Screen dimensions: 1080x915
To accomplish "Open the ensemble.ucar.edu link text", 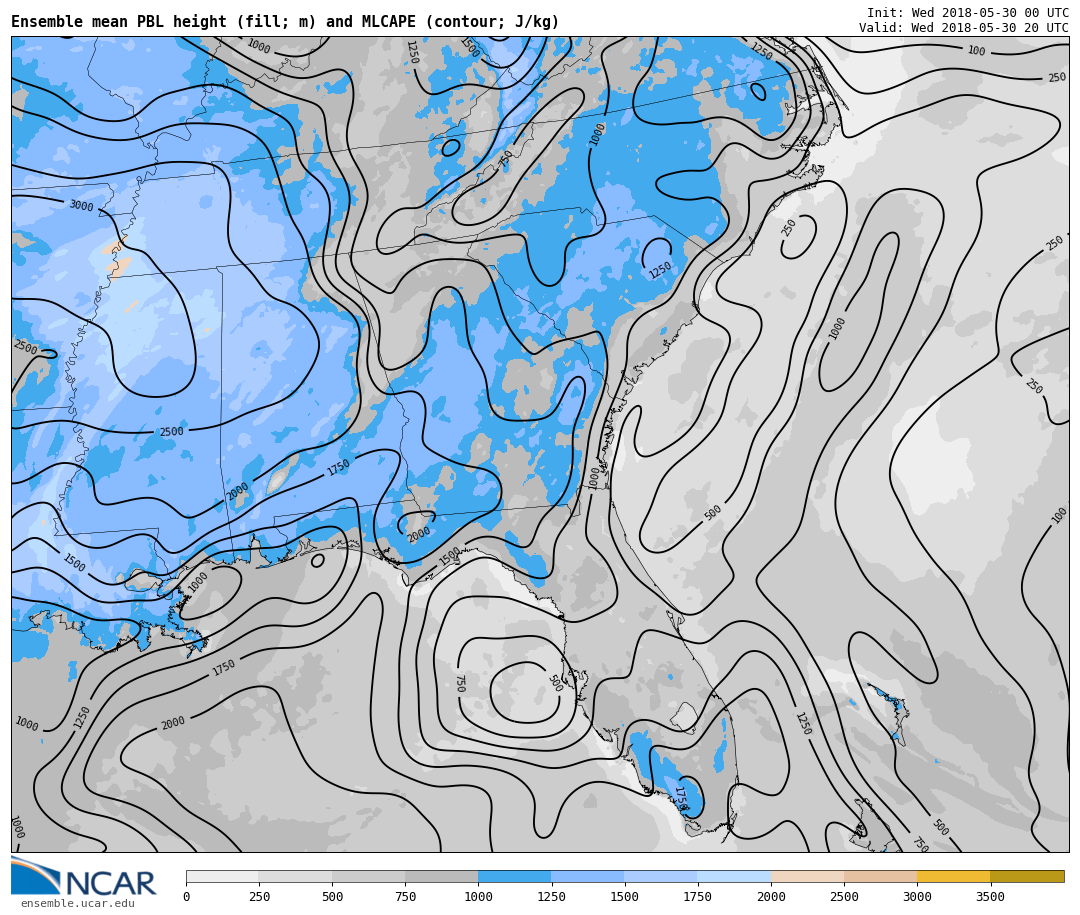I will 78,903.
